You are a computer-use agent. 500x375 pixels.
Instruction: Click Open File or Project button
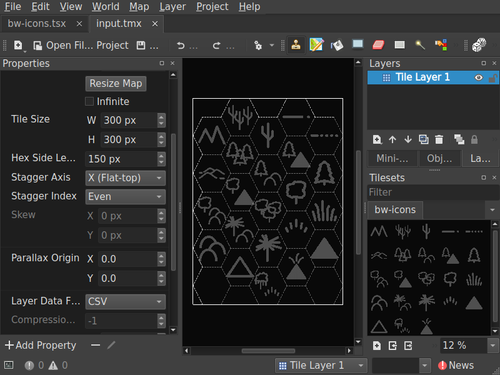(81, 45)
